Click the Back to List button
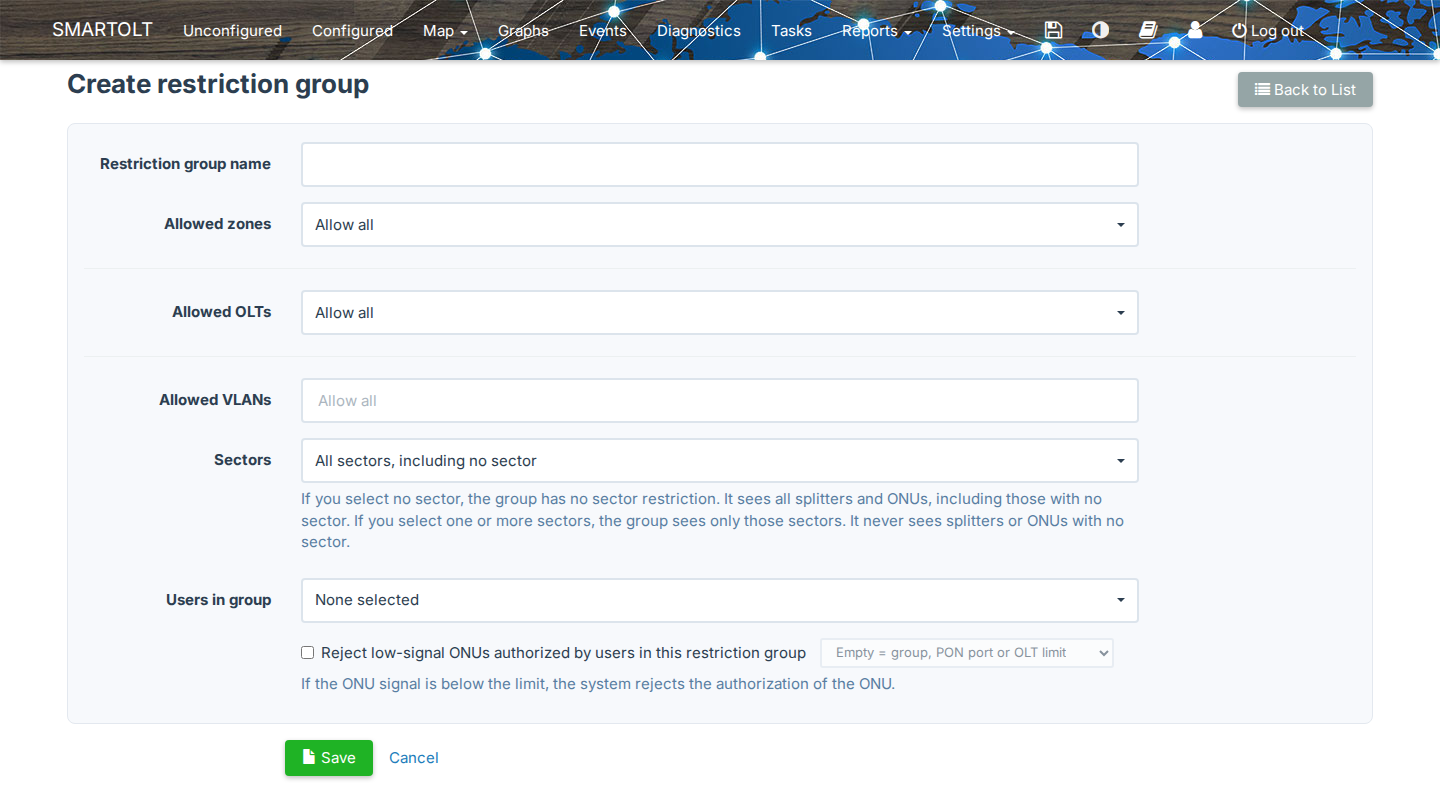1440x804 pixels. (1305, 90)
